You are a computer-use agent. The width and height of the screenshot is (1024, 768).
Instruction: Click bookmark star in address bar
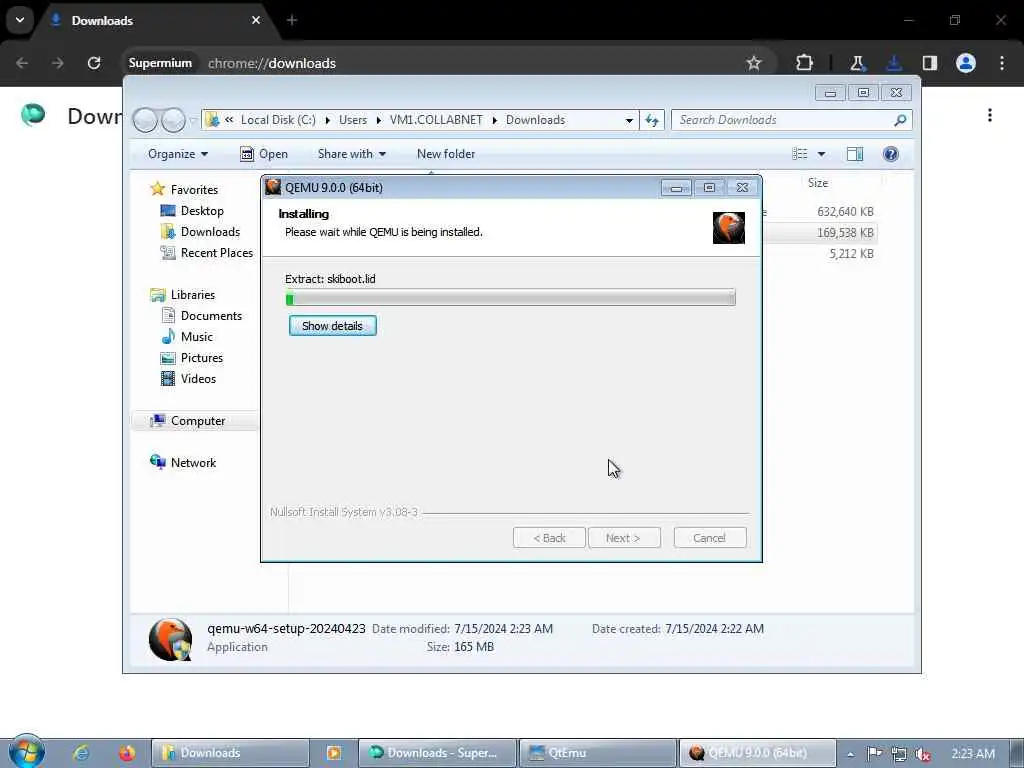pos(754,63)
